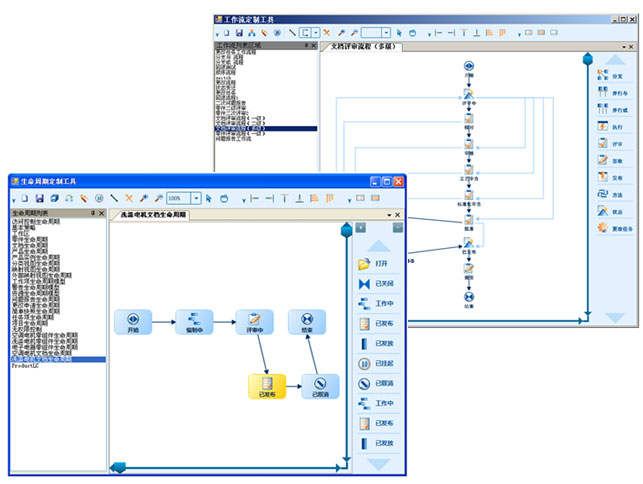Select the yellow 已发布 node on canvas
643x484 pixels.
click(266, 385)
